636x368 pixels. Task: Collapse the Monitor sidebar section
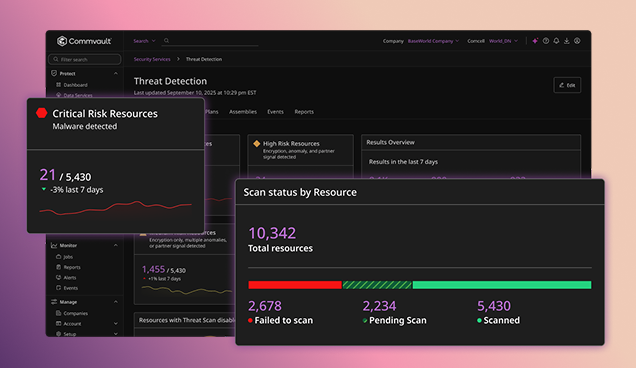click(116, 245)
